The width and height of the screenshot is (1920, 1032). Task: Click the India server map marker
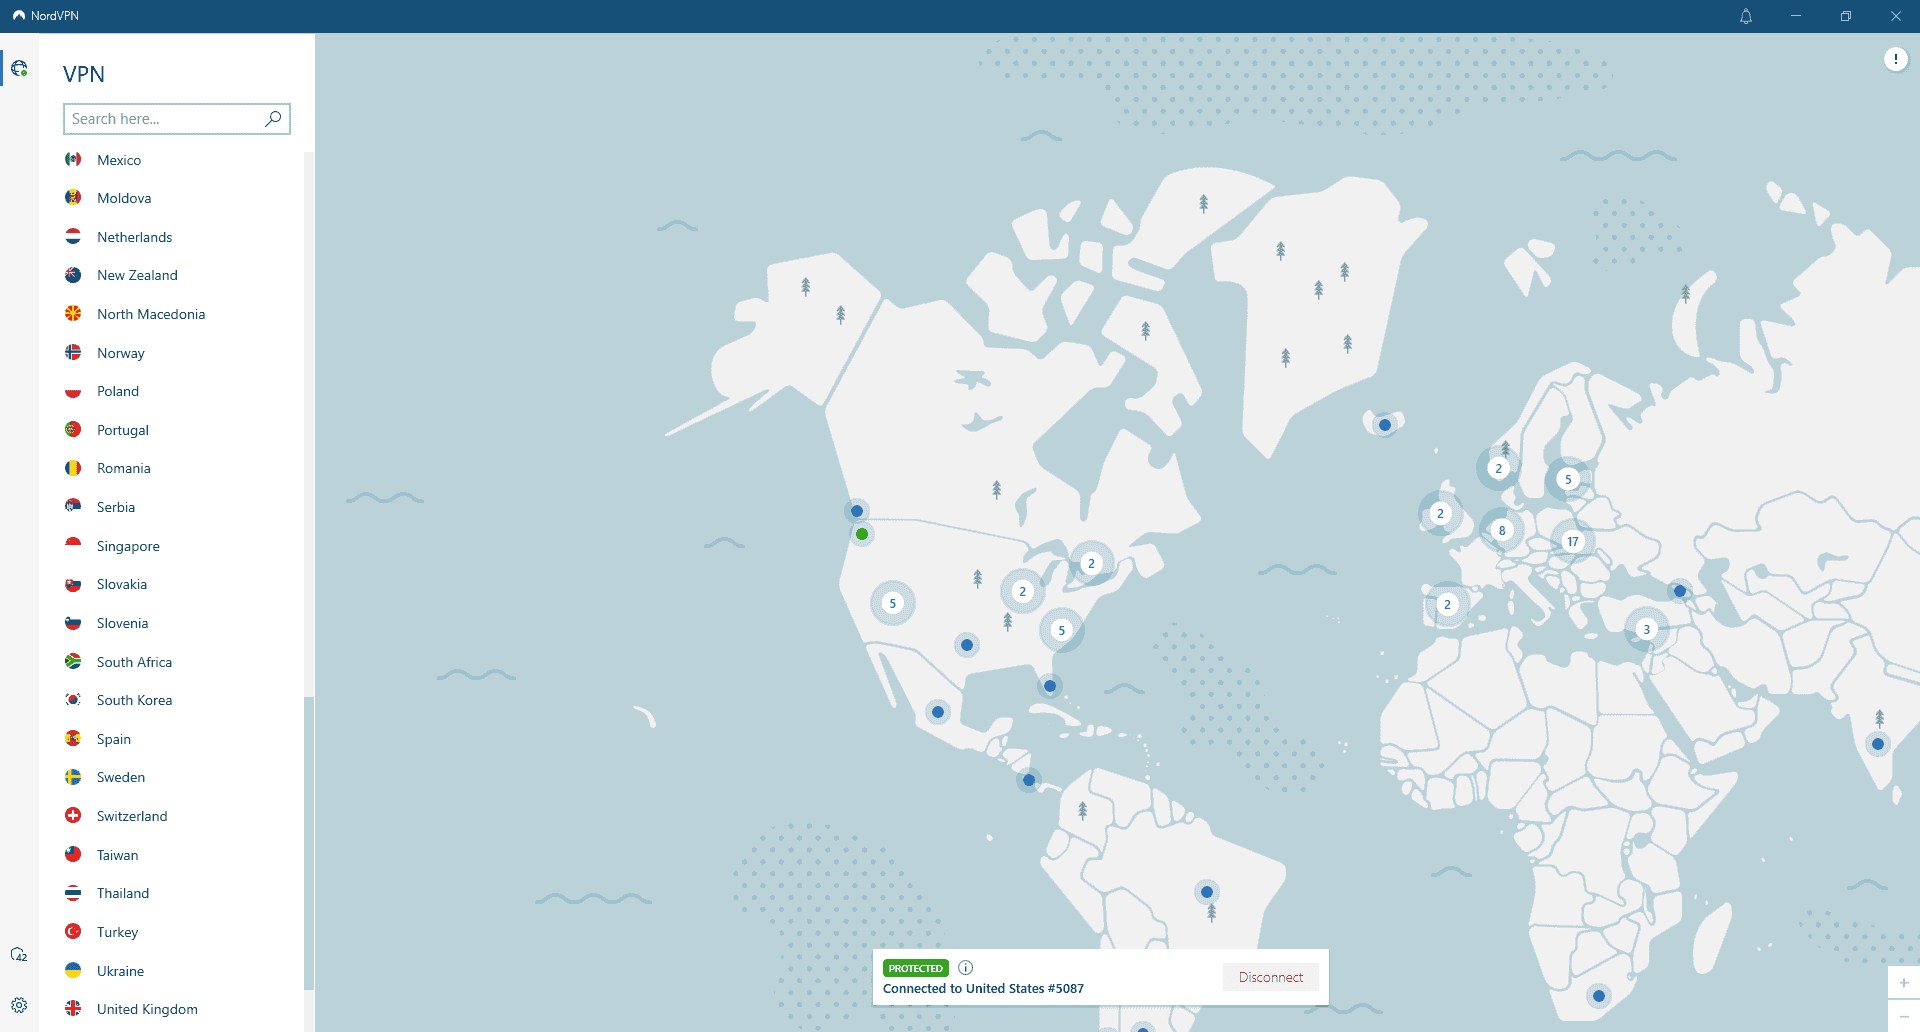[x=1878, y=744]
